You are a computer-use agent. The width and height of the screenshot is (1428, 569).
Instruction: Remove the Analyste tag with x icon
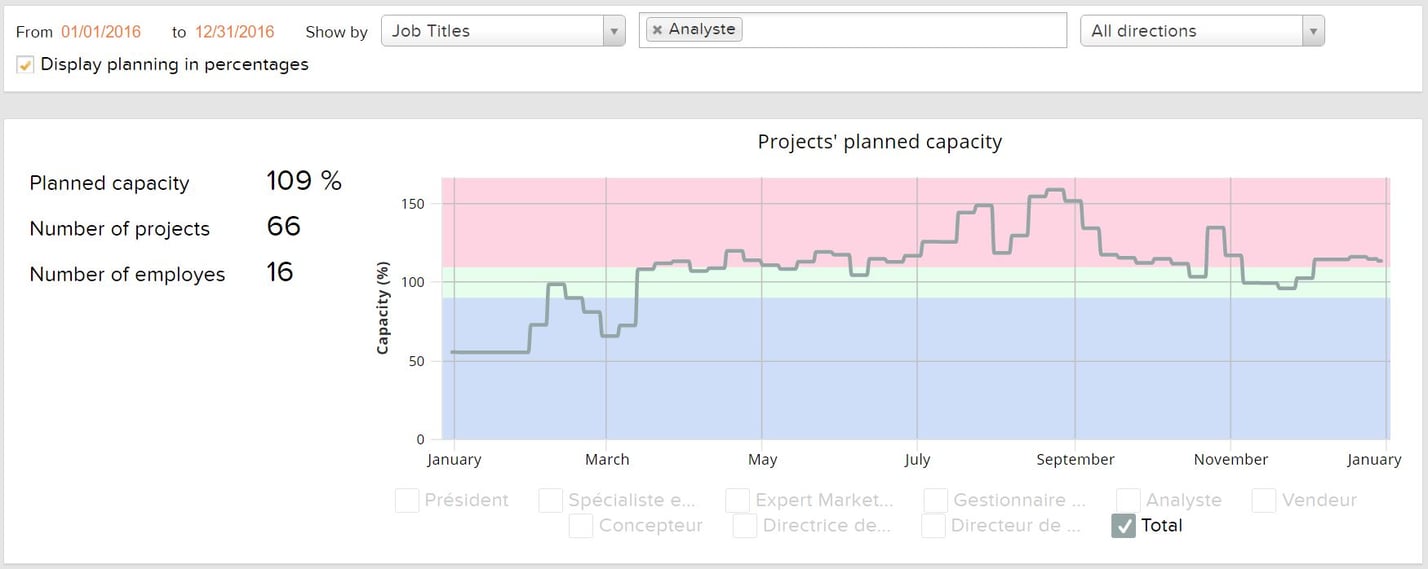[x=657, y=30]
